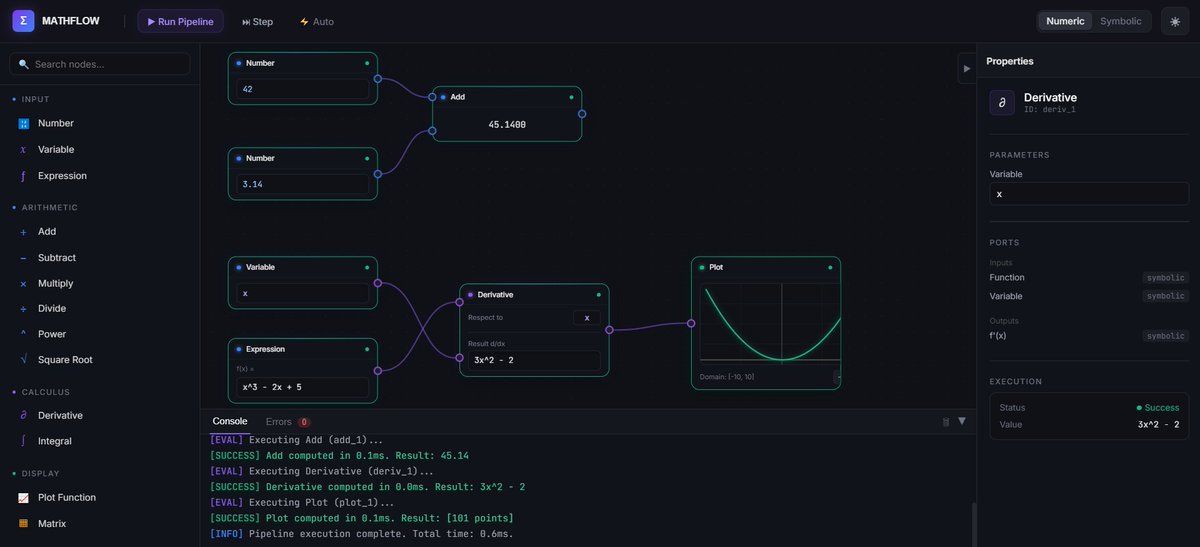Viewport: 1200px width, 547px height.
Task: Pick the Multiply icon in sidebar
Action: tap(24, 284)
